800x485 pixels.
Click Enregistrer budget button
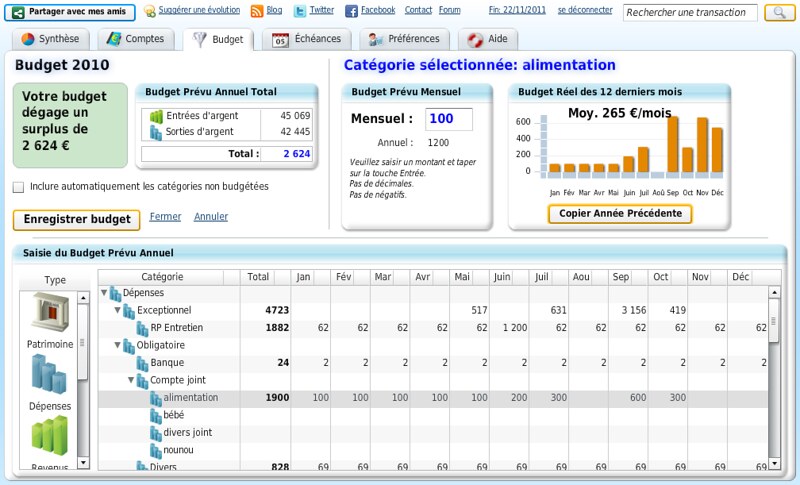point(76,220)
